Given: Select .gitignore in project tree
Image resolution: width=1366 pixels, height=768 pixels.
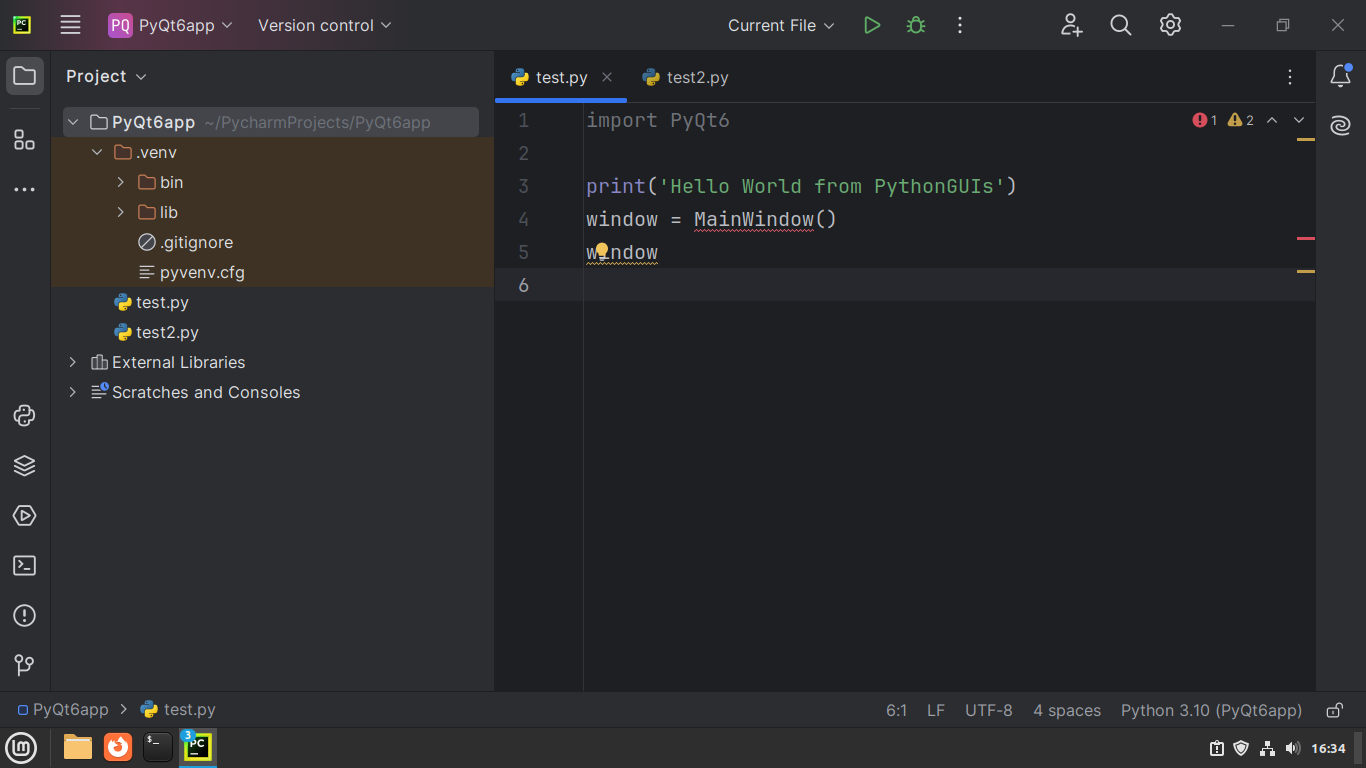Looking at the screenshot, I should point(185,242).
